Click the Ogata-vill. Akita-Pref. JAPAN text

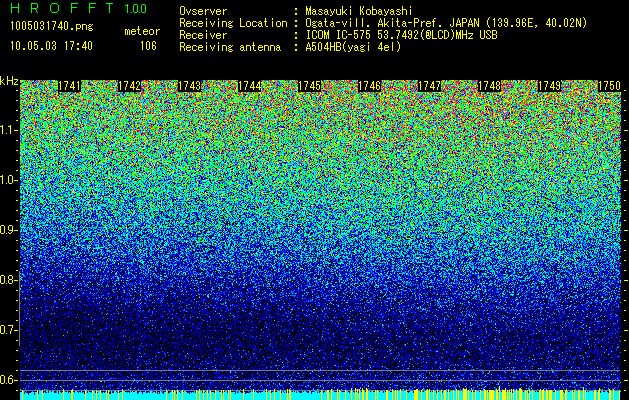[x=446, y=23]
